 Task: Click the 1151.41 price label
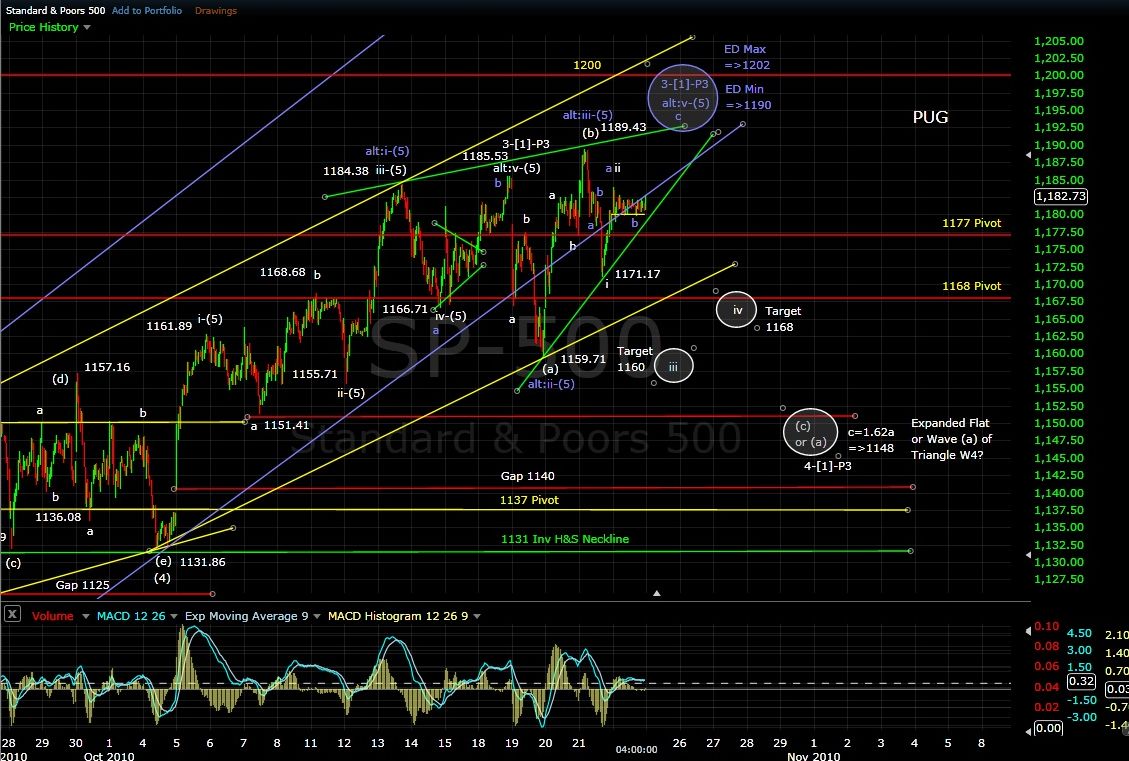286,425
